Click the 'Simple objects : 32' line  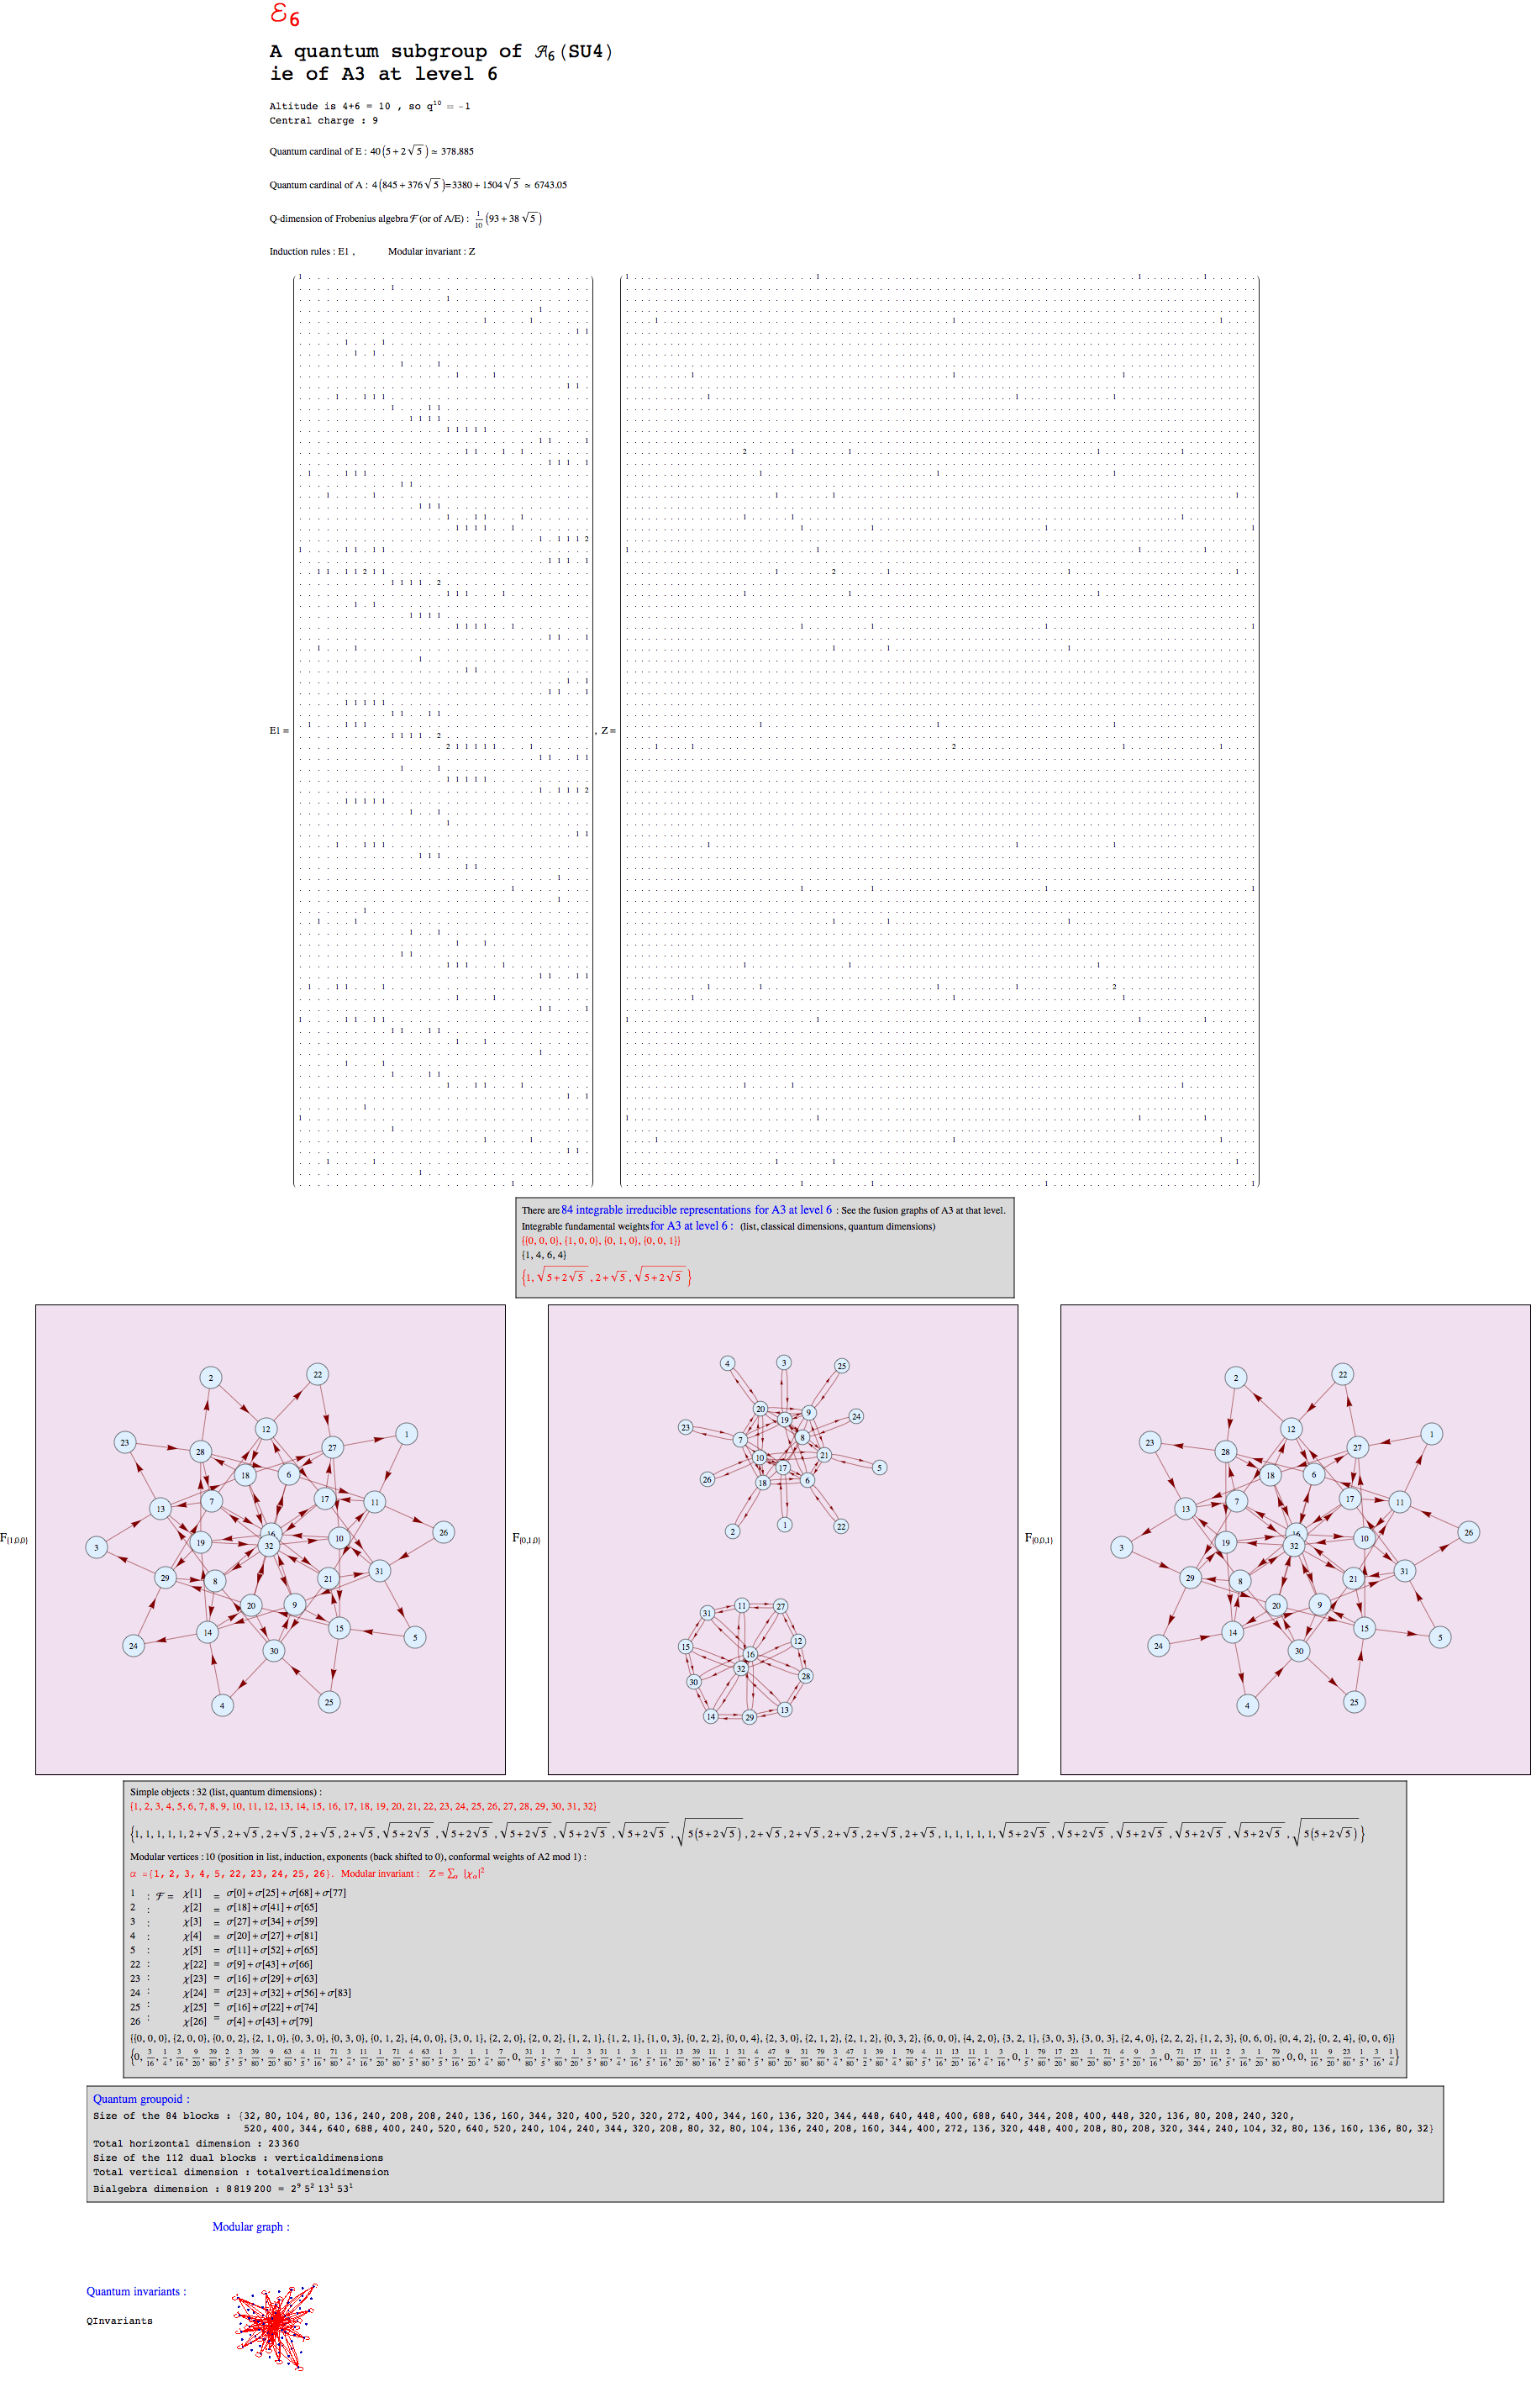226,1792
